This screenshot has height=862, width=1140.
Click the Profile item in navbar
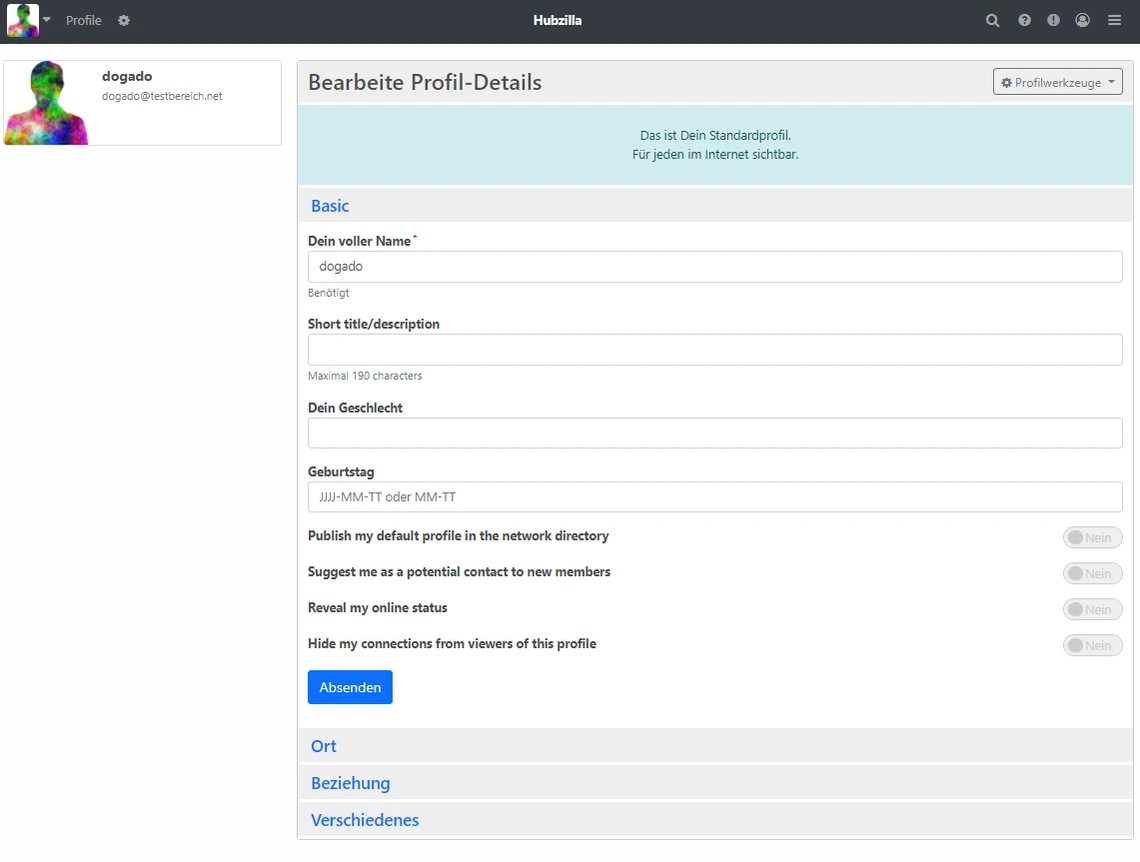84,20
